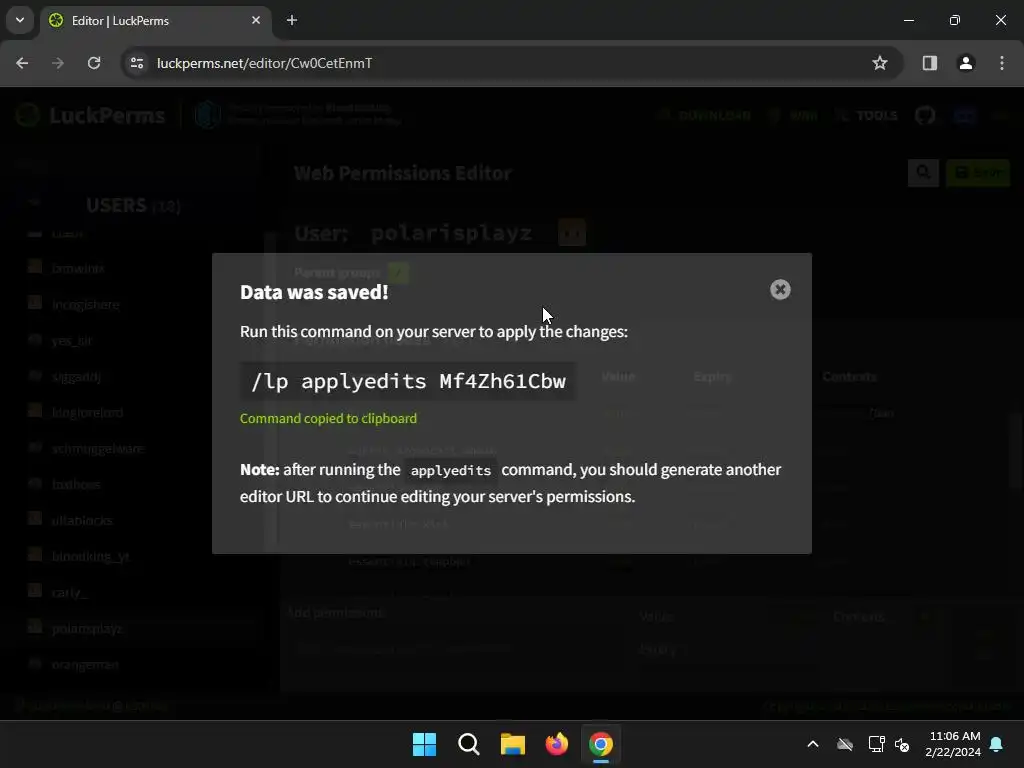Click the OneDrive tray icon
Viewport: 1024px width, 768px height.
click(845, 744)
